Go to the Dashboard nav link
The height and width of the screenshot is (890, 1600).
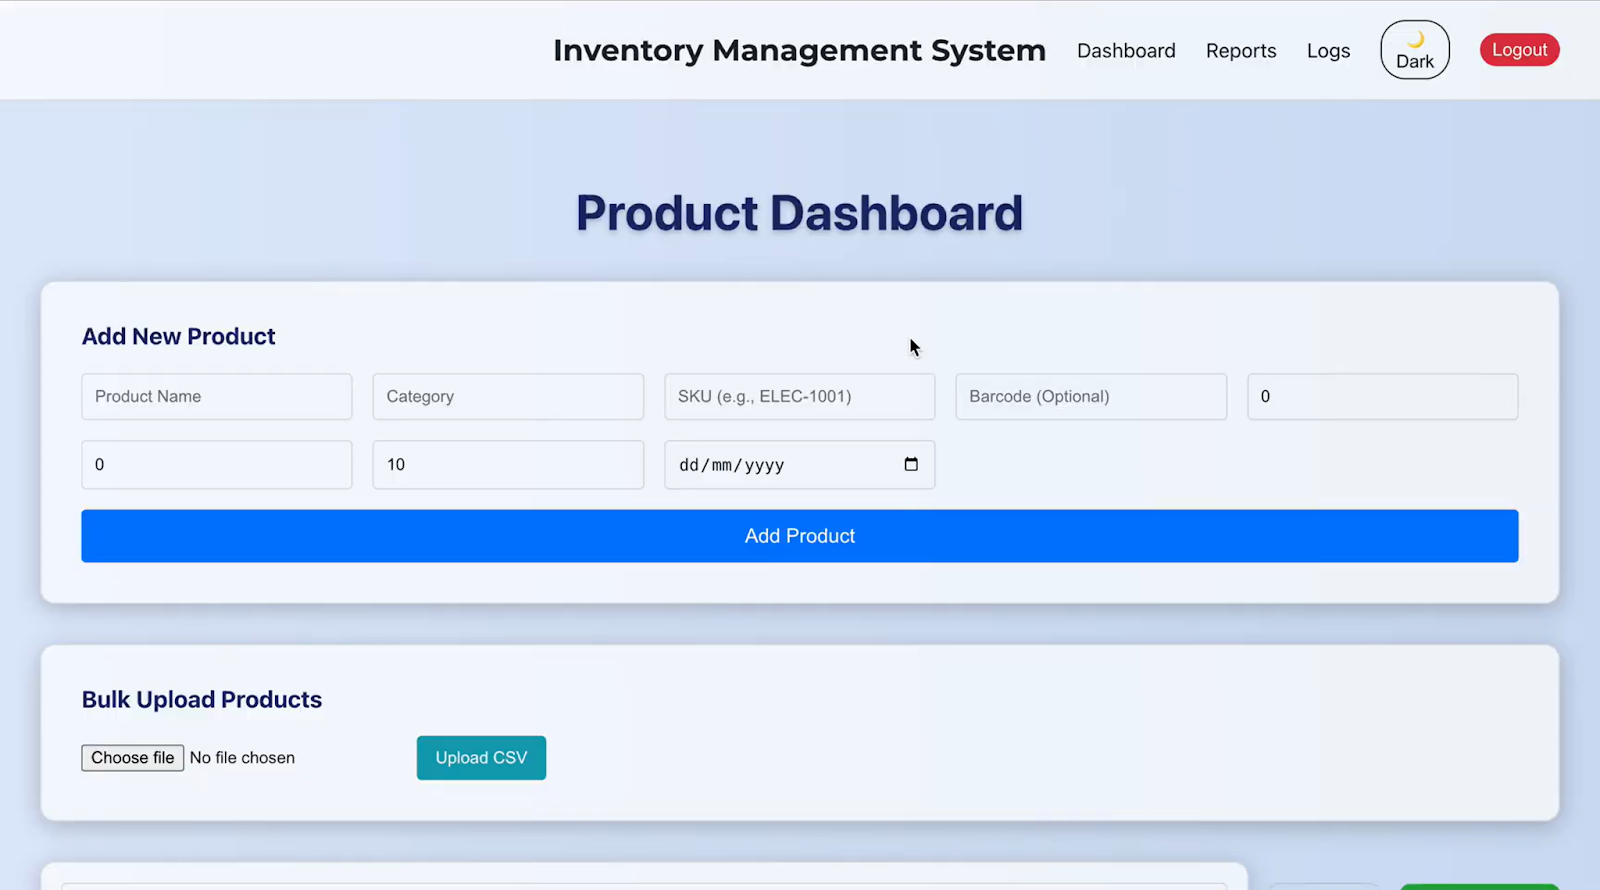(1125, 51)
